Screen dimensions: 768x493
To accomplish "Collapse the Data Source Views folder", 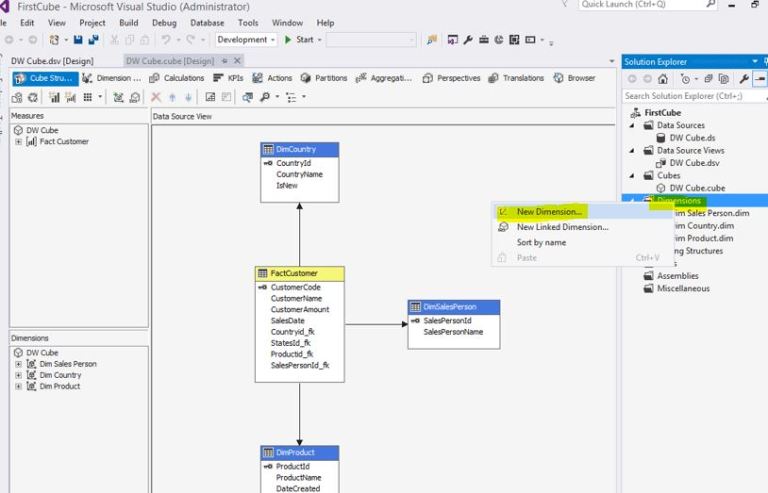I will pyautogui.click(x=632, y=150).
